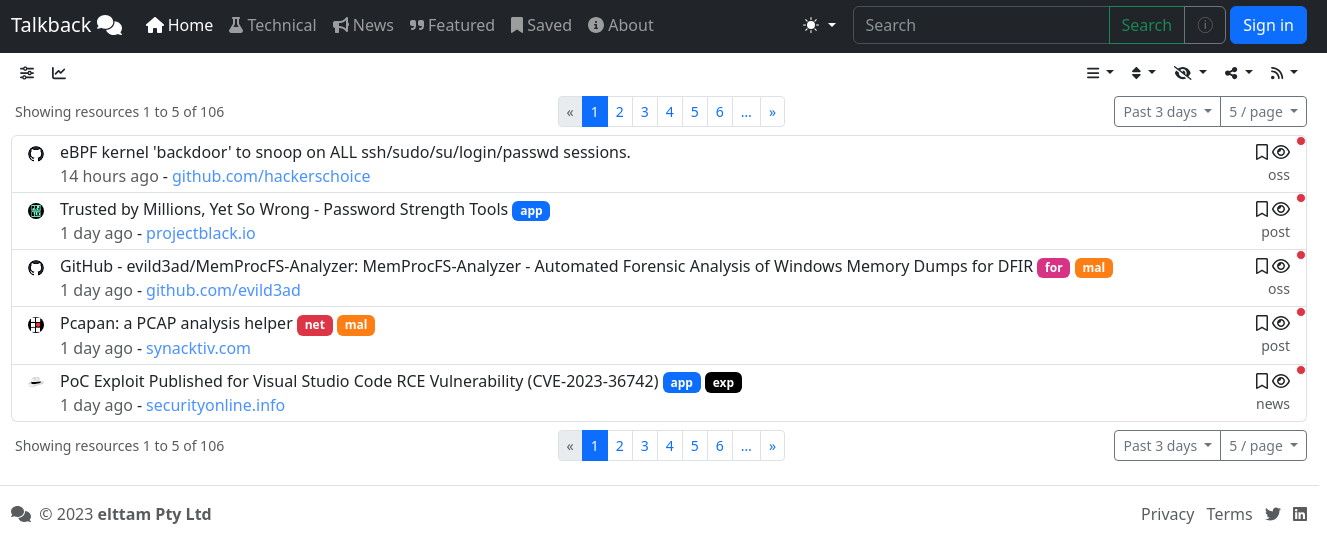The width and height of the screenshot is (1327, 534).
Task: Expand the sort order dropdown
Action: click(1143, 73)
